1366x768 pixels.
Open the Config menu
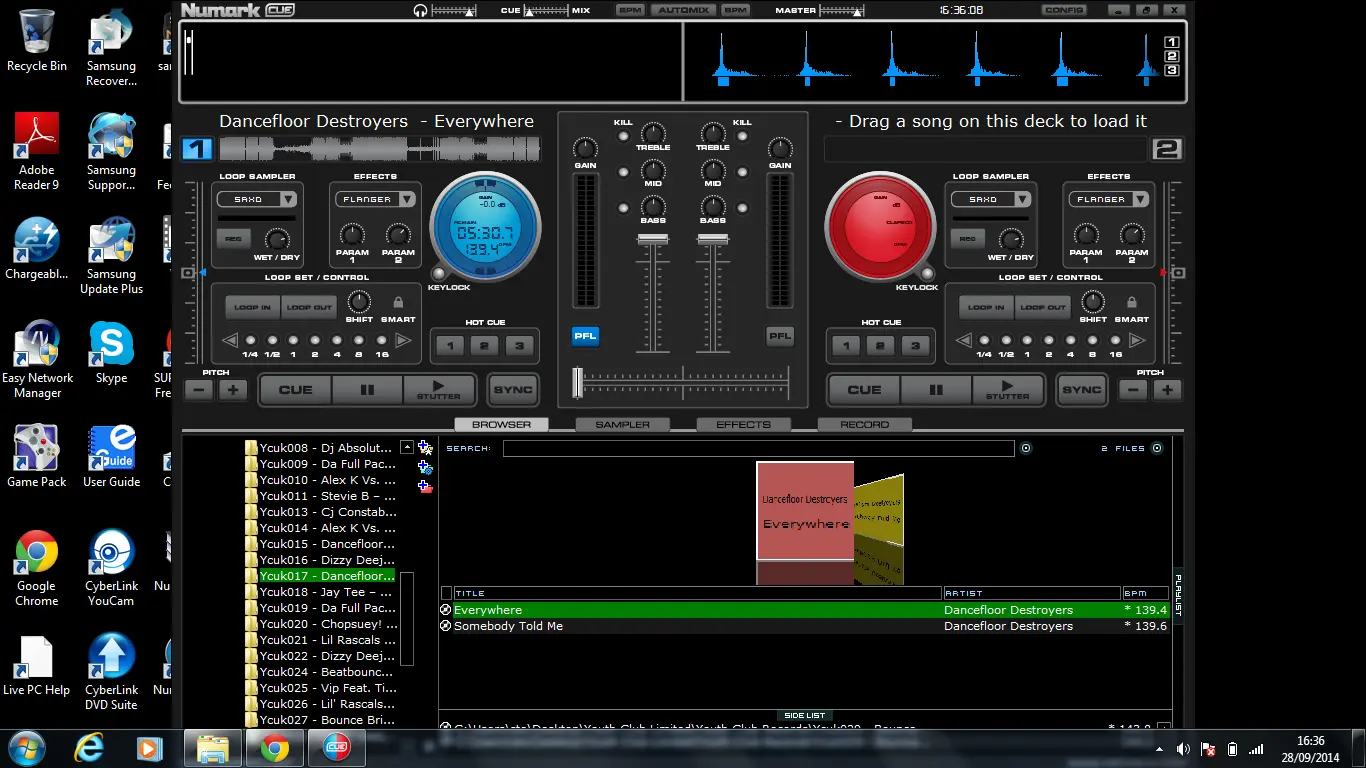point(1063,10)
